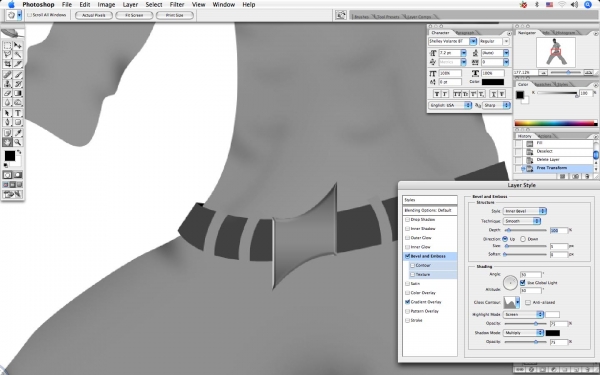Select the Zoom tool

(18, 142)
